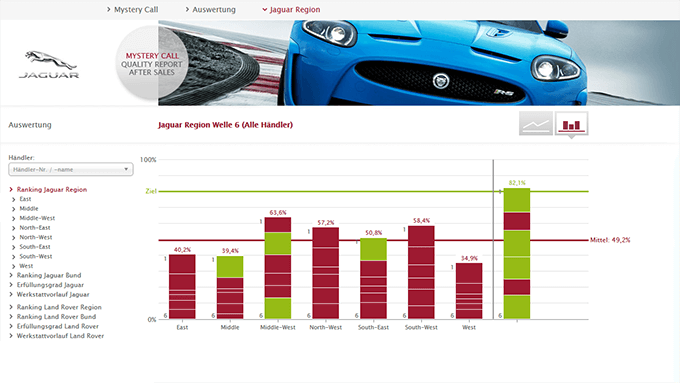The height and width of the screenshot is (383, 680).
Task: Switch to line chart view icon
Action: click(x=536, y=124)
